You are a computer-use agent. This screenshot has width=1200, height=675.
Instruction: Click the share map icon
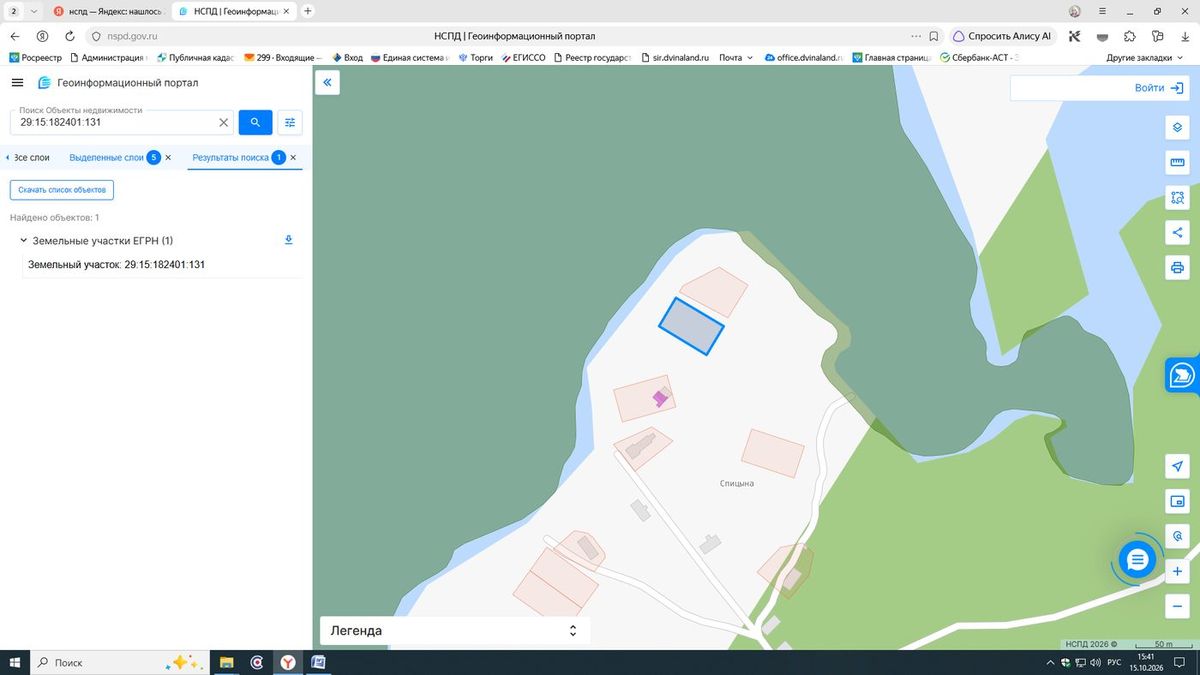point(1177,232)
